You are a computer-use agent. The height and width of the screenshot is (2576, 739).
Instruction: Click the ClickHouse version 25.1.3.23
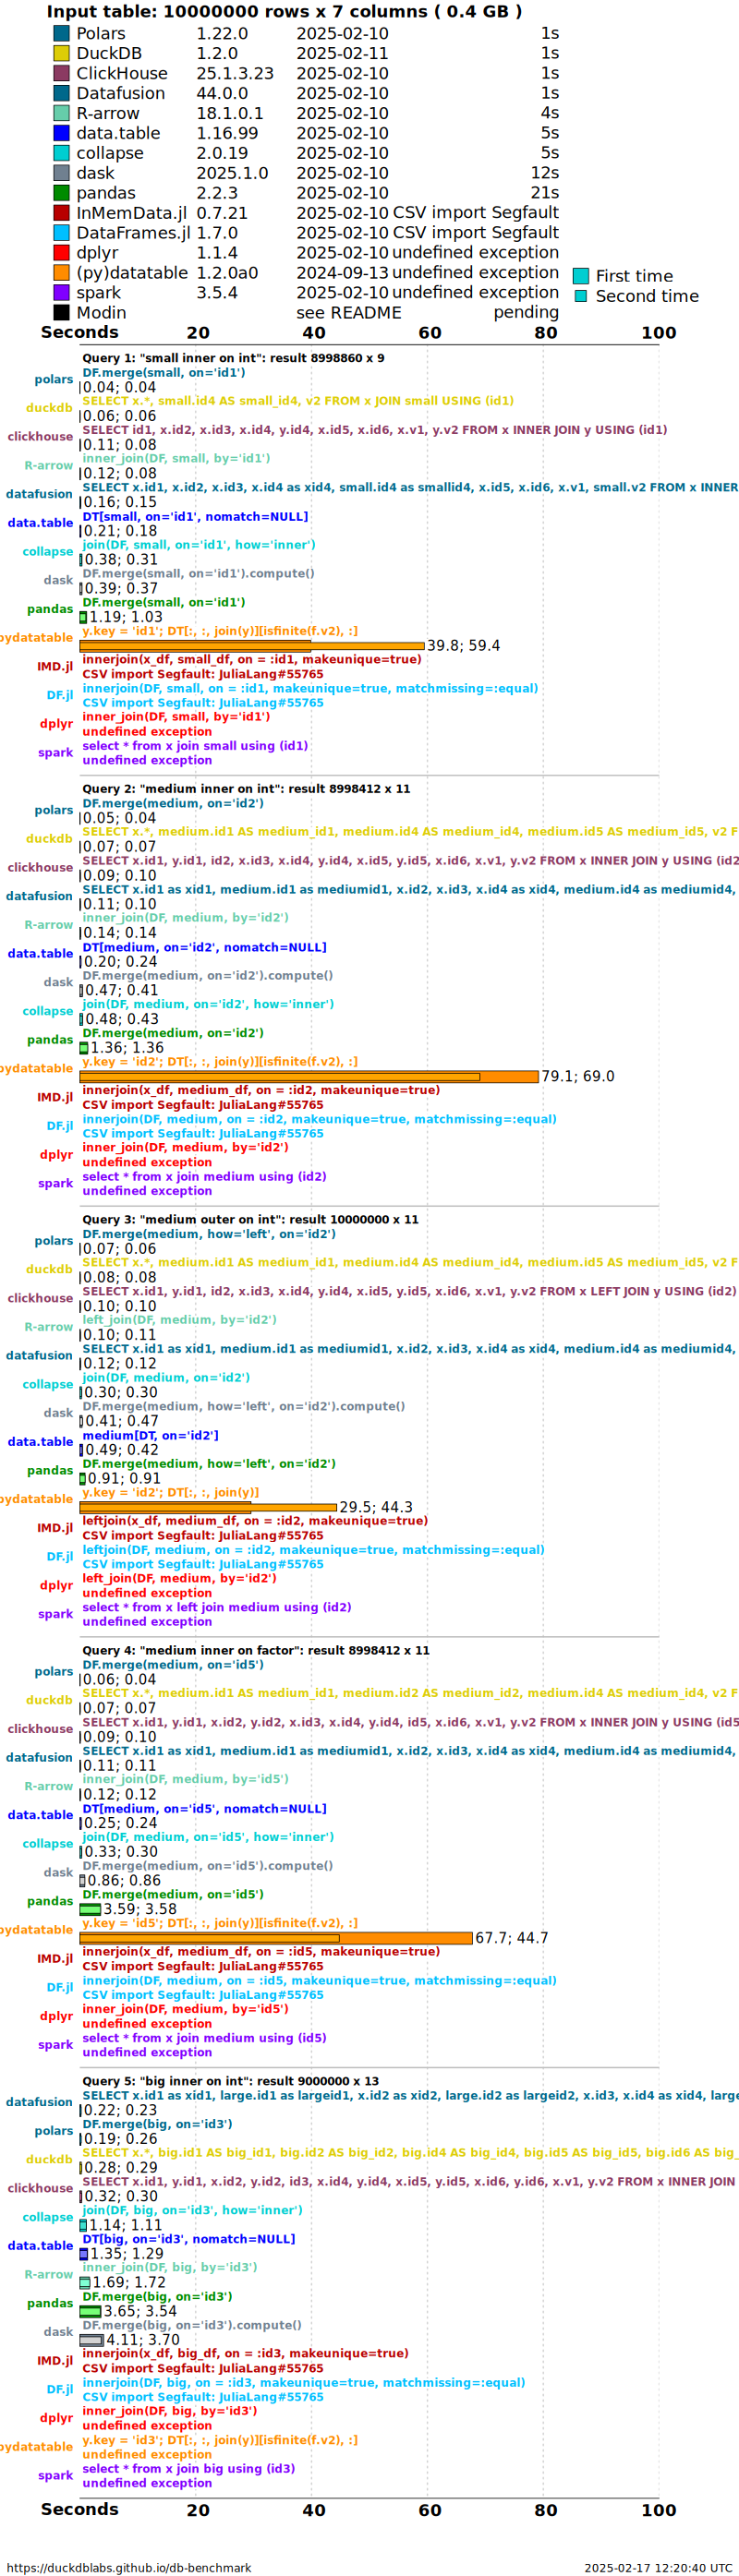[x=235, y=73]
